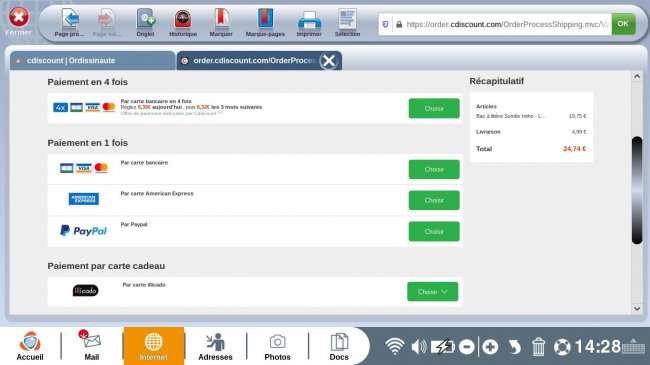Print the page with the Imprimer icon
650x365 pixels.
click(309, 23)
